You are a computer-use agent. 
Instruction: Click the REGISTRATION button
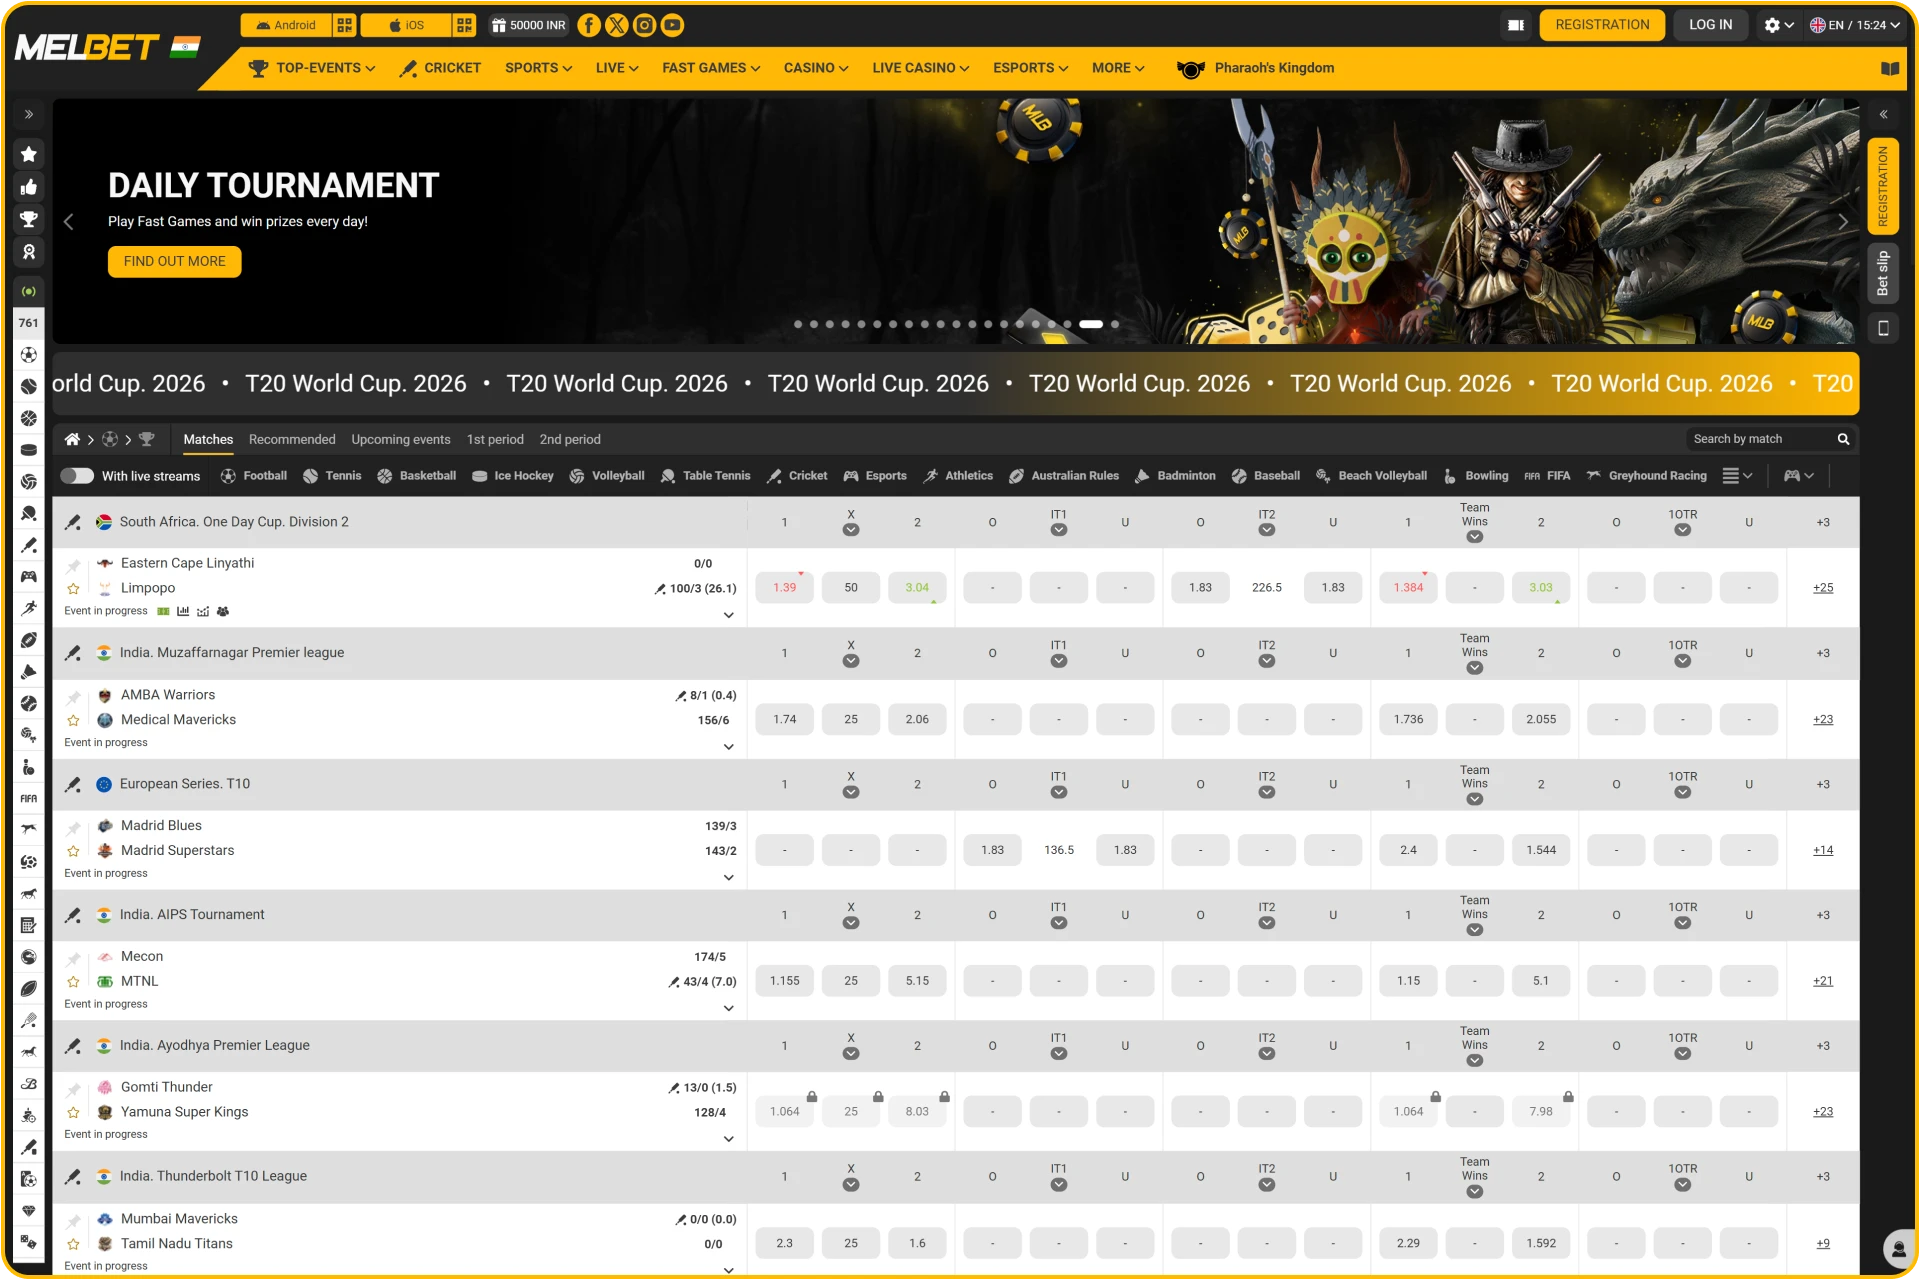pyautogui.click(x=1602, y=25)
